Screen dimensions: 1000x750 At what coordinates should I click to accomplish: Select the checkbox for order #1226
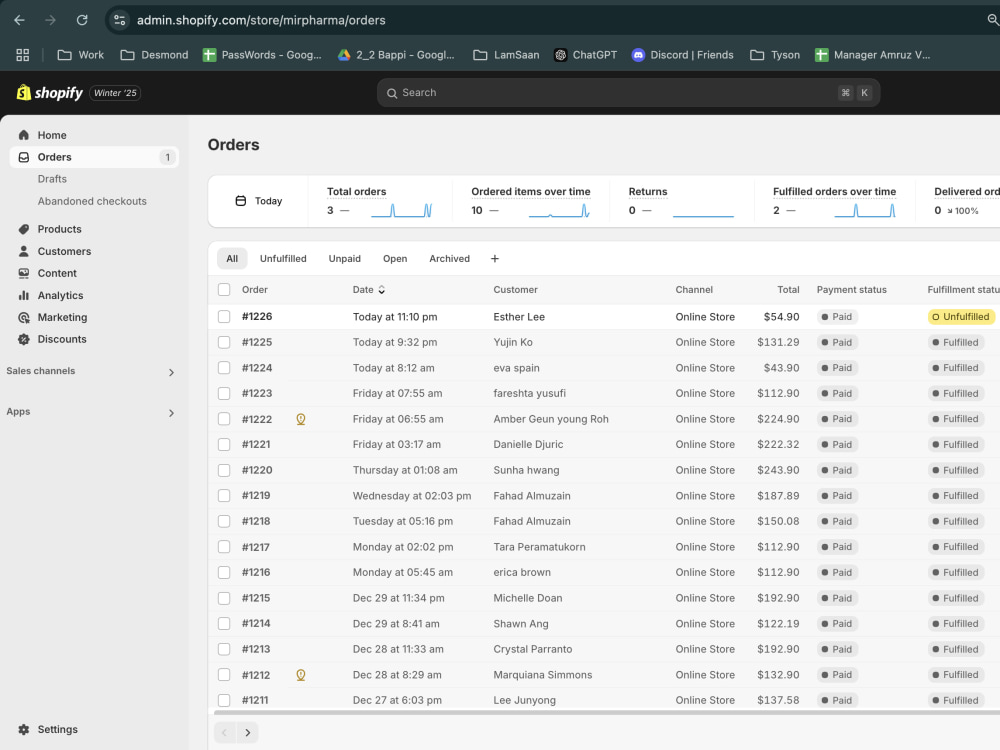pos(224,316)
